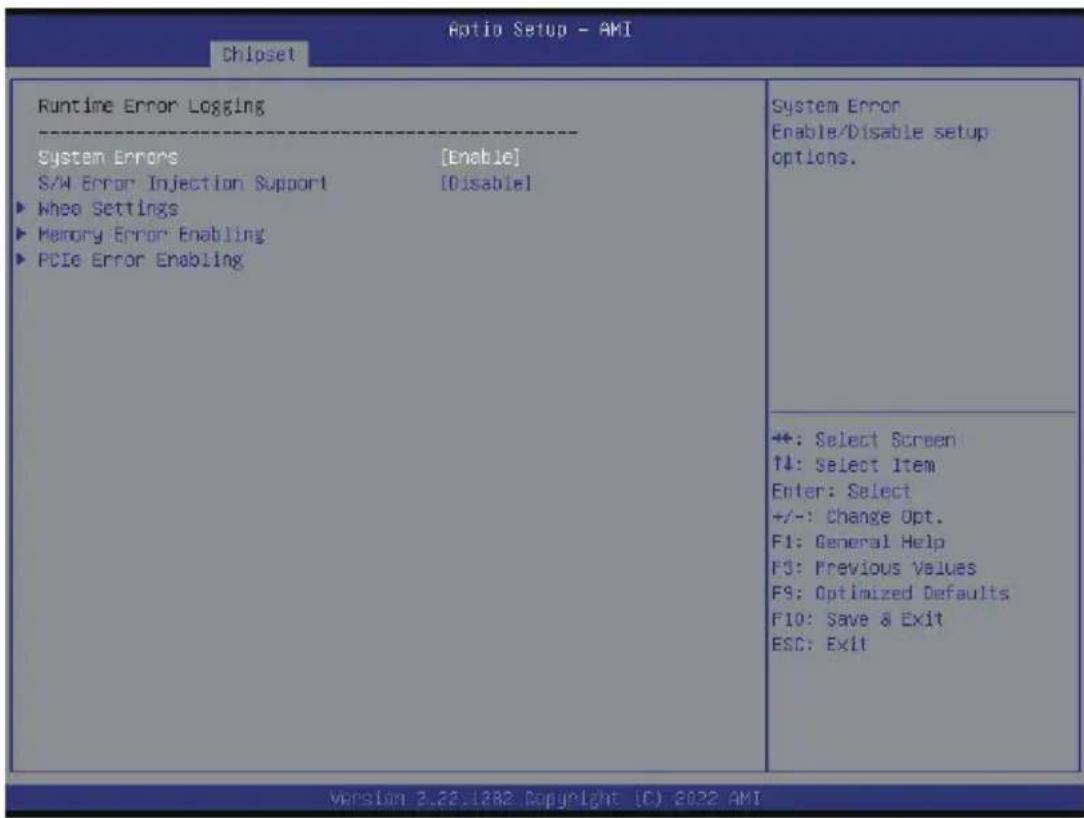Expand arrow beside PCIe Error Enabling

(21, 259)
